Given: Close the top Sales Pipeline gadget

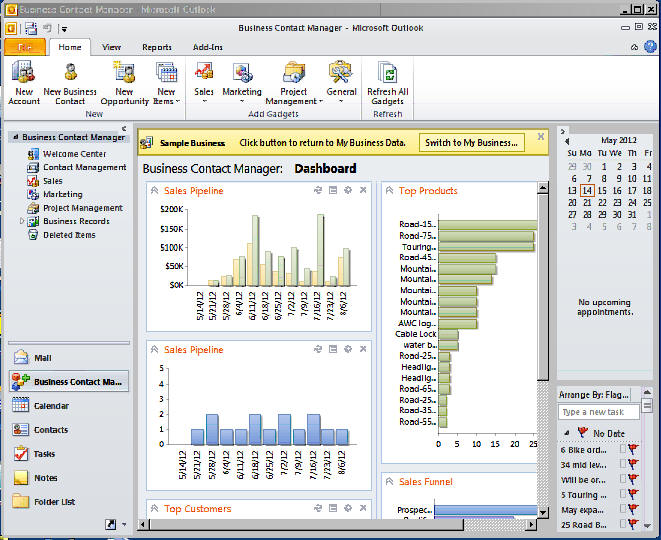Looking at the screenshot, I should 363,190.
